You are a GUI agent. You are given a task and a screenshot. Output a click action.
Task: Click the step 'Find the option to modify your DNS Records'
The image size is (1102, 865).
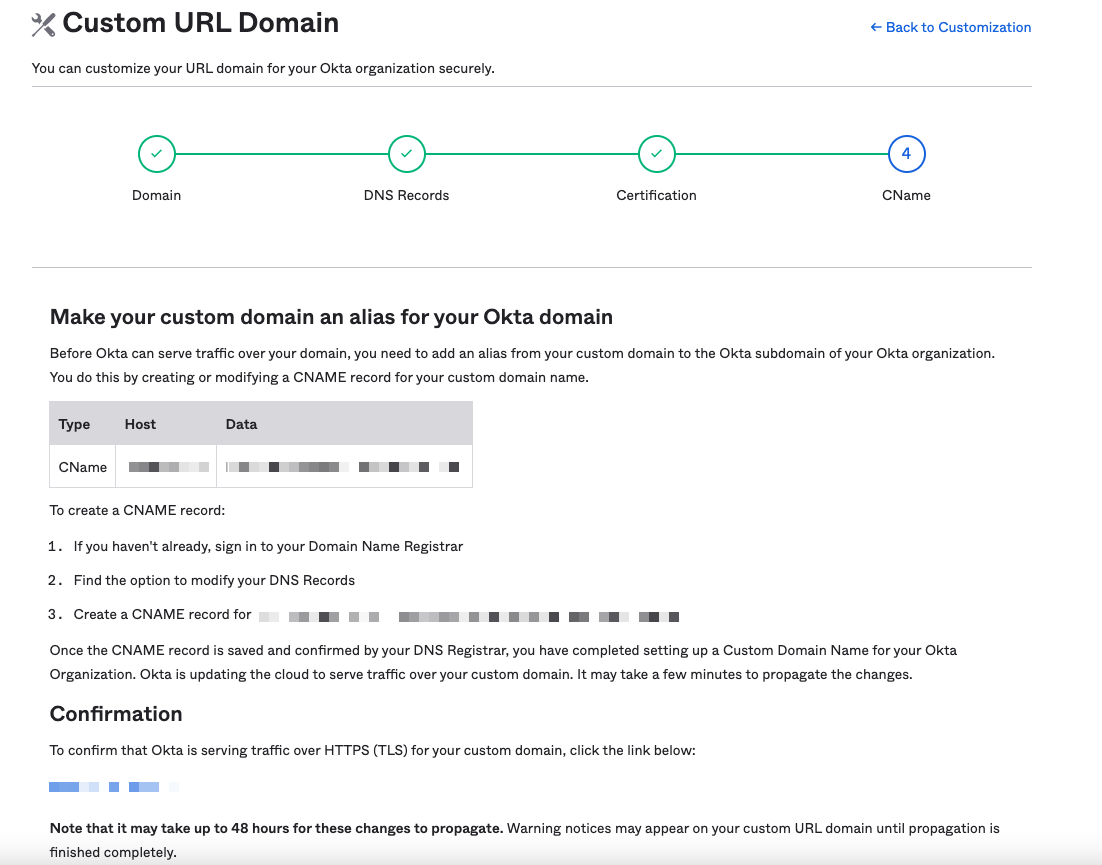[214, 580]
